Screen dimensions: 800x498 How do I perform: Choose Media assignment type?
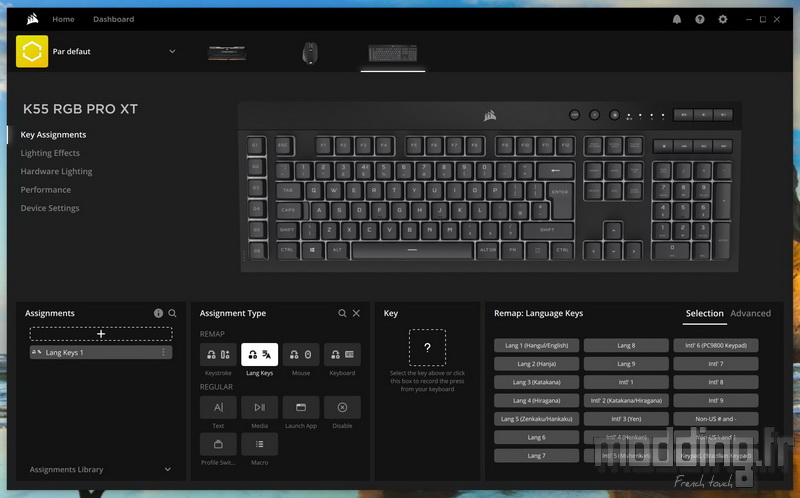click(259, 407)
